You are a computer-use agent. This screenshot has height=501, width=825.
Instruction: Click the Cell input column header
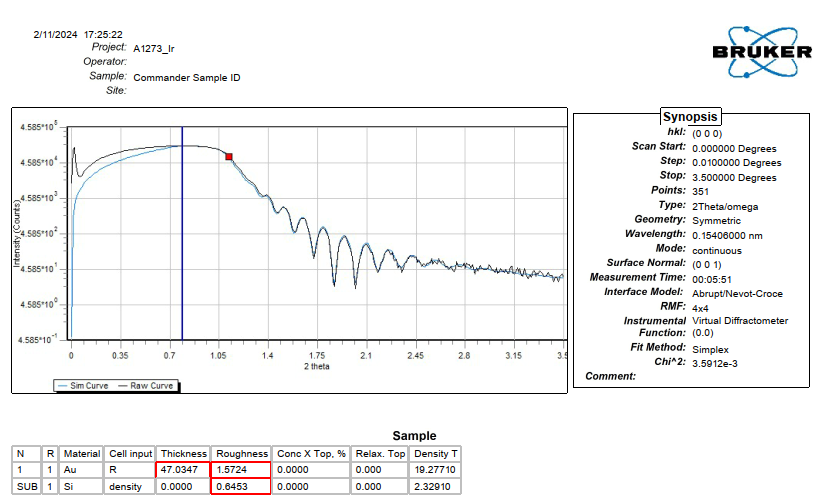click(x=130, y=453)
